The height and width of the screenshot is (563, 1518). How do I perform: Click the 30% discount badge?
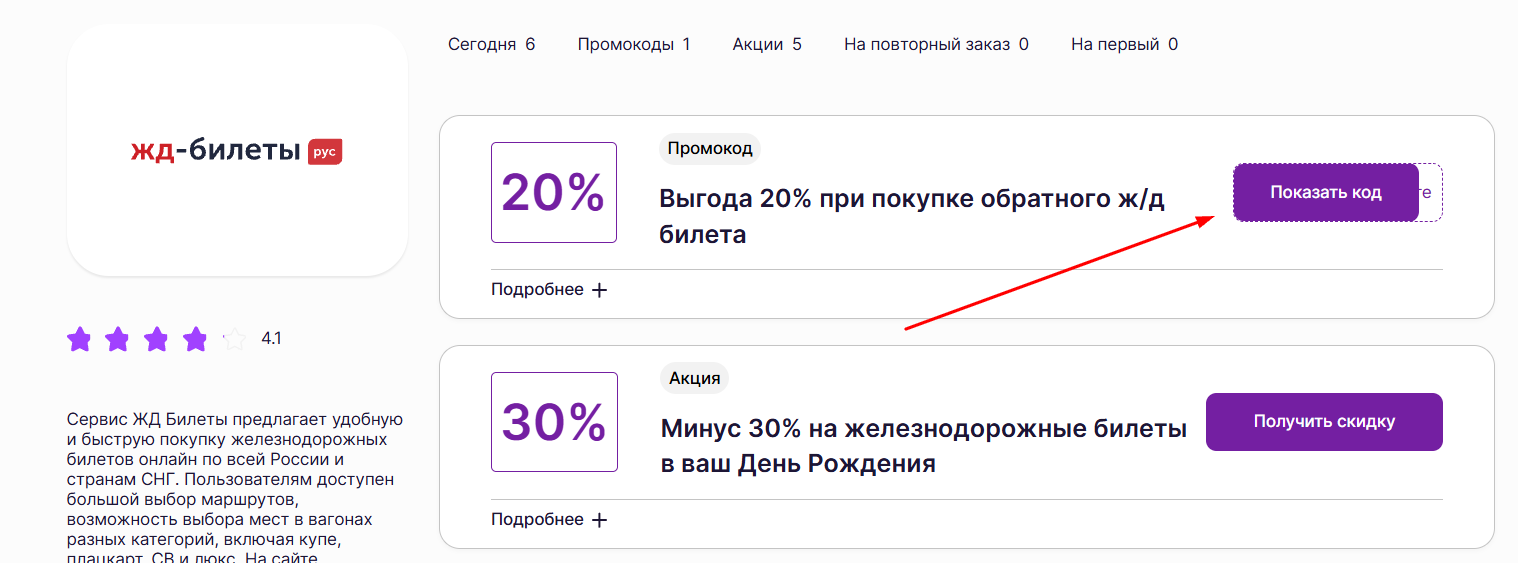click(554, 422)
